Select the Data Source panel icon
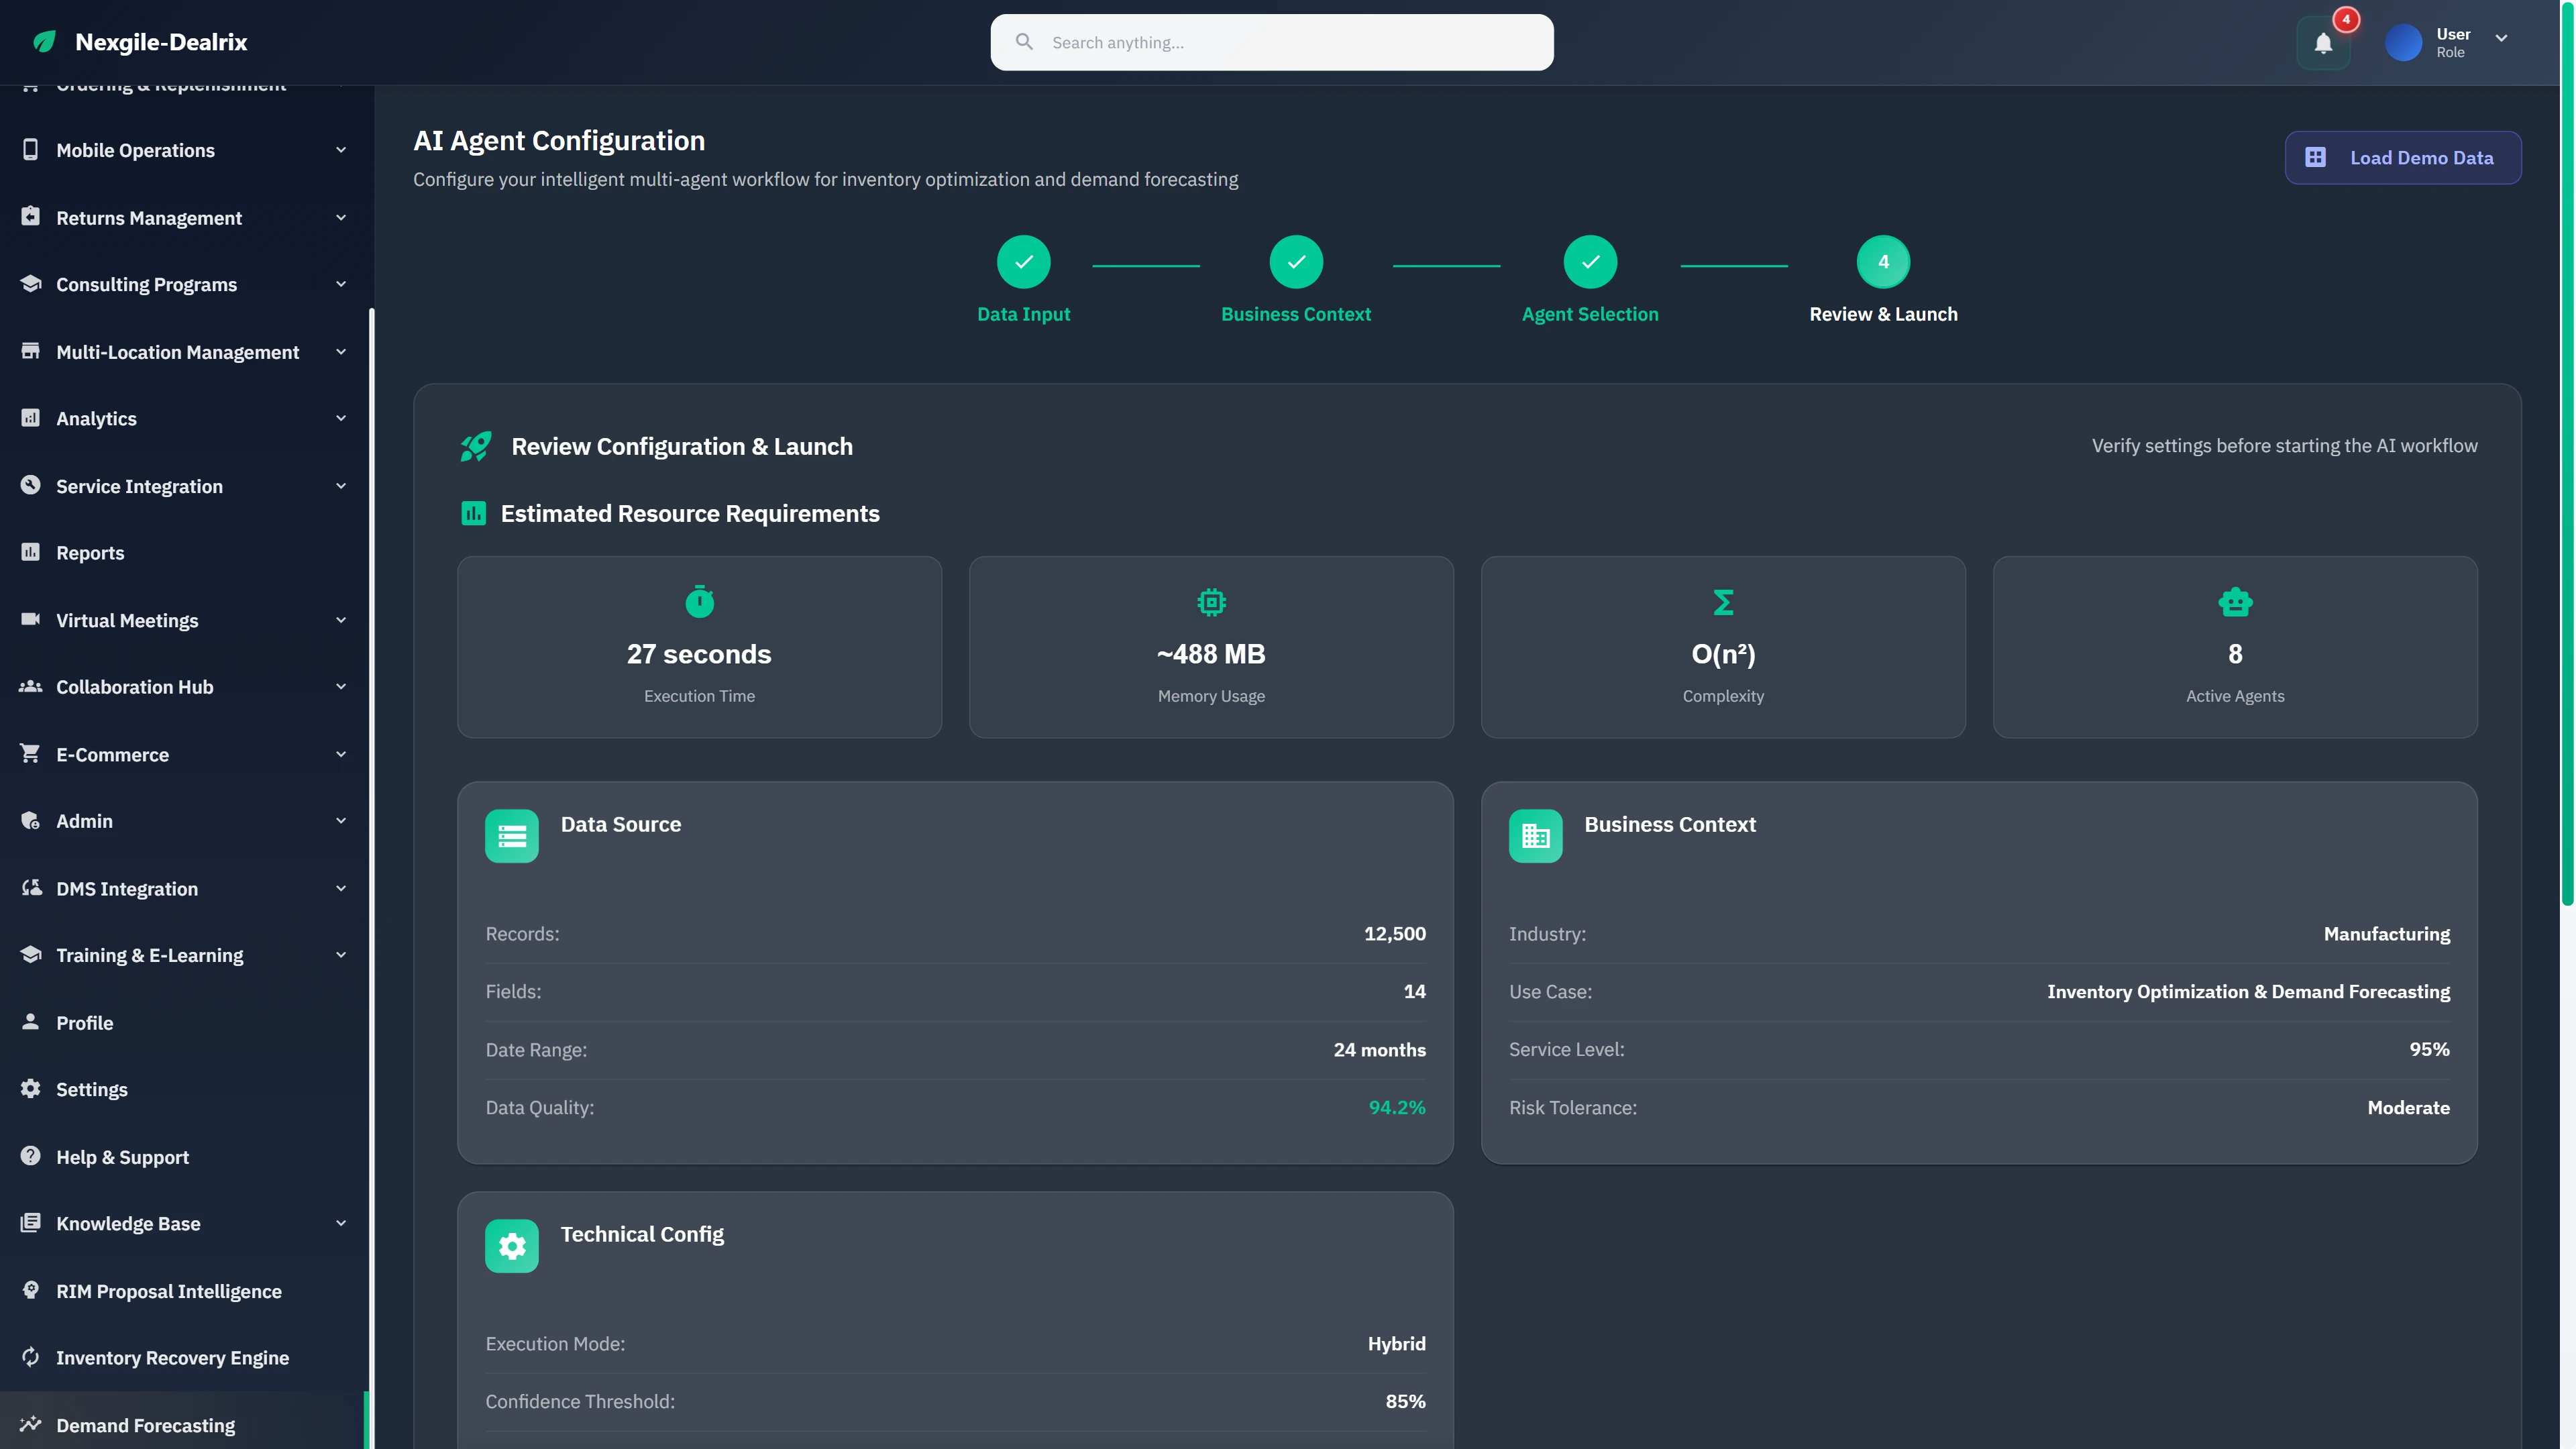 511,836
